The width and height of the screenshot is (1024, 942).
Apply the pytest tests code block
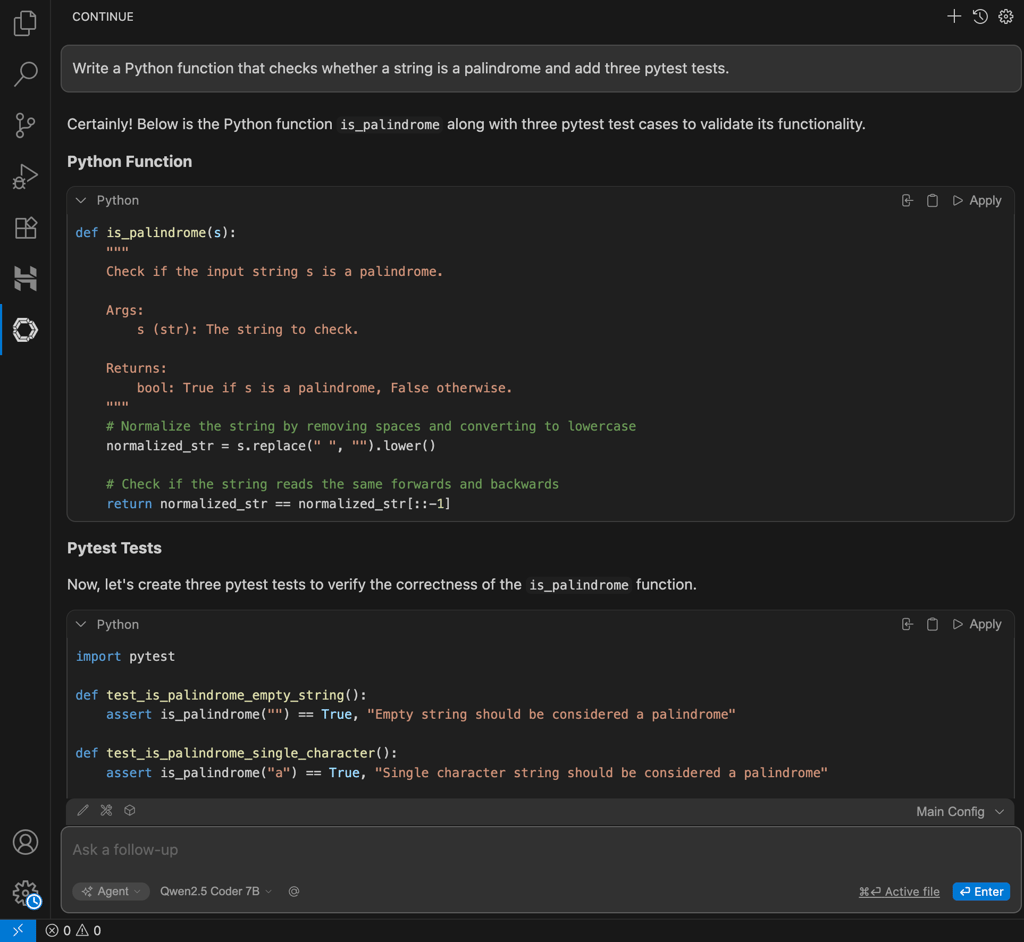coord(977,625)
